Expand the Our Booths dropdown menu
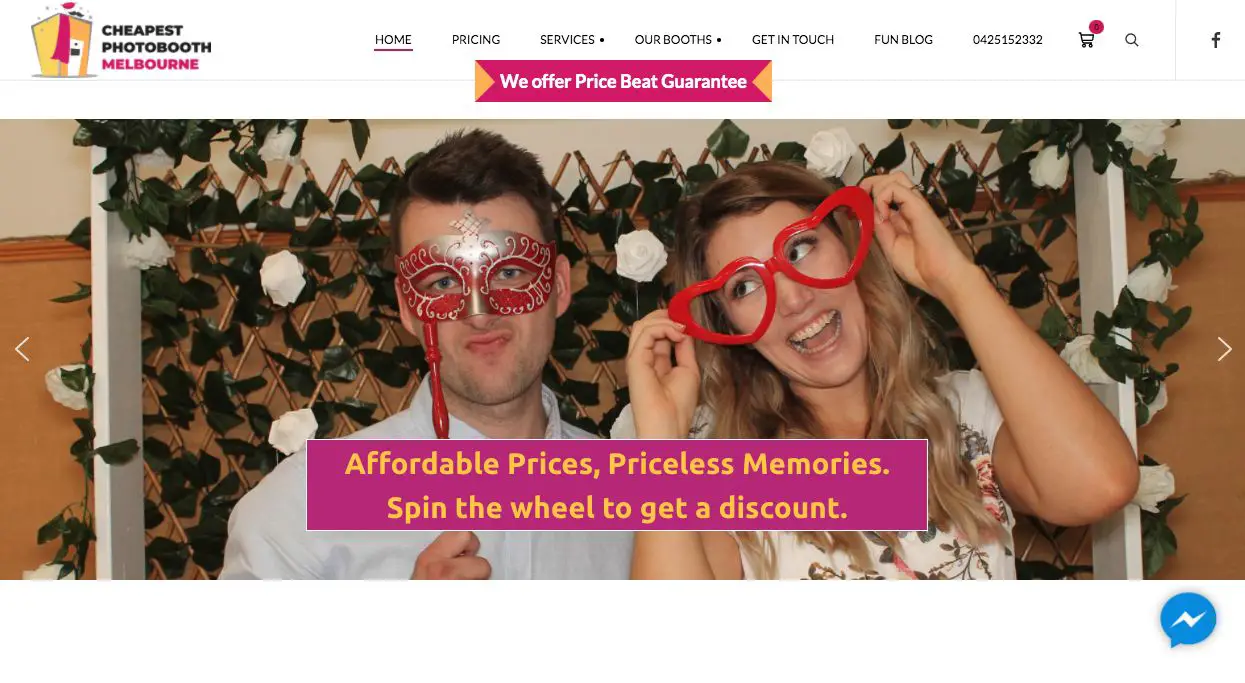Viewport: 1245px width, 683px height. [x=673, y=40]
